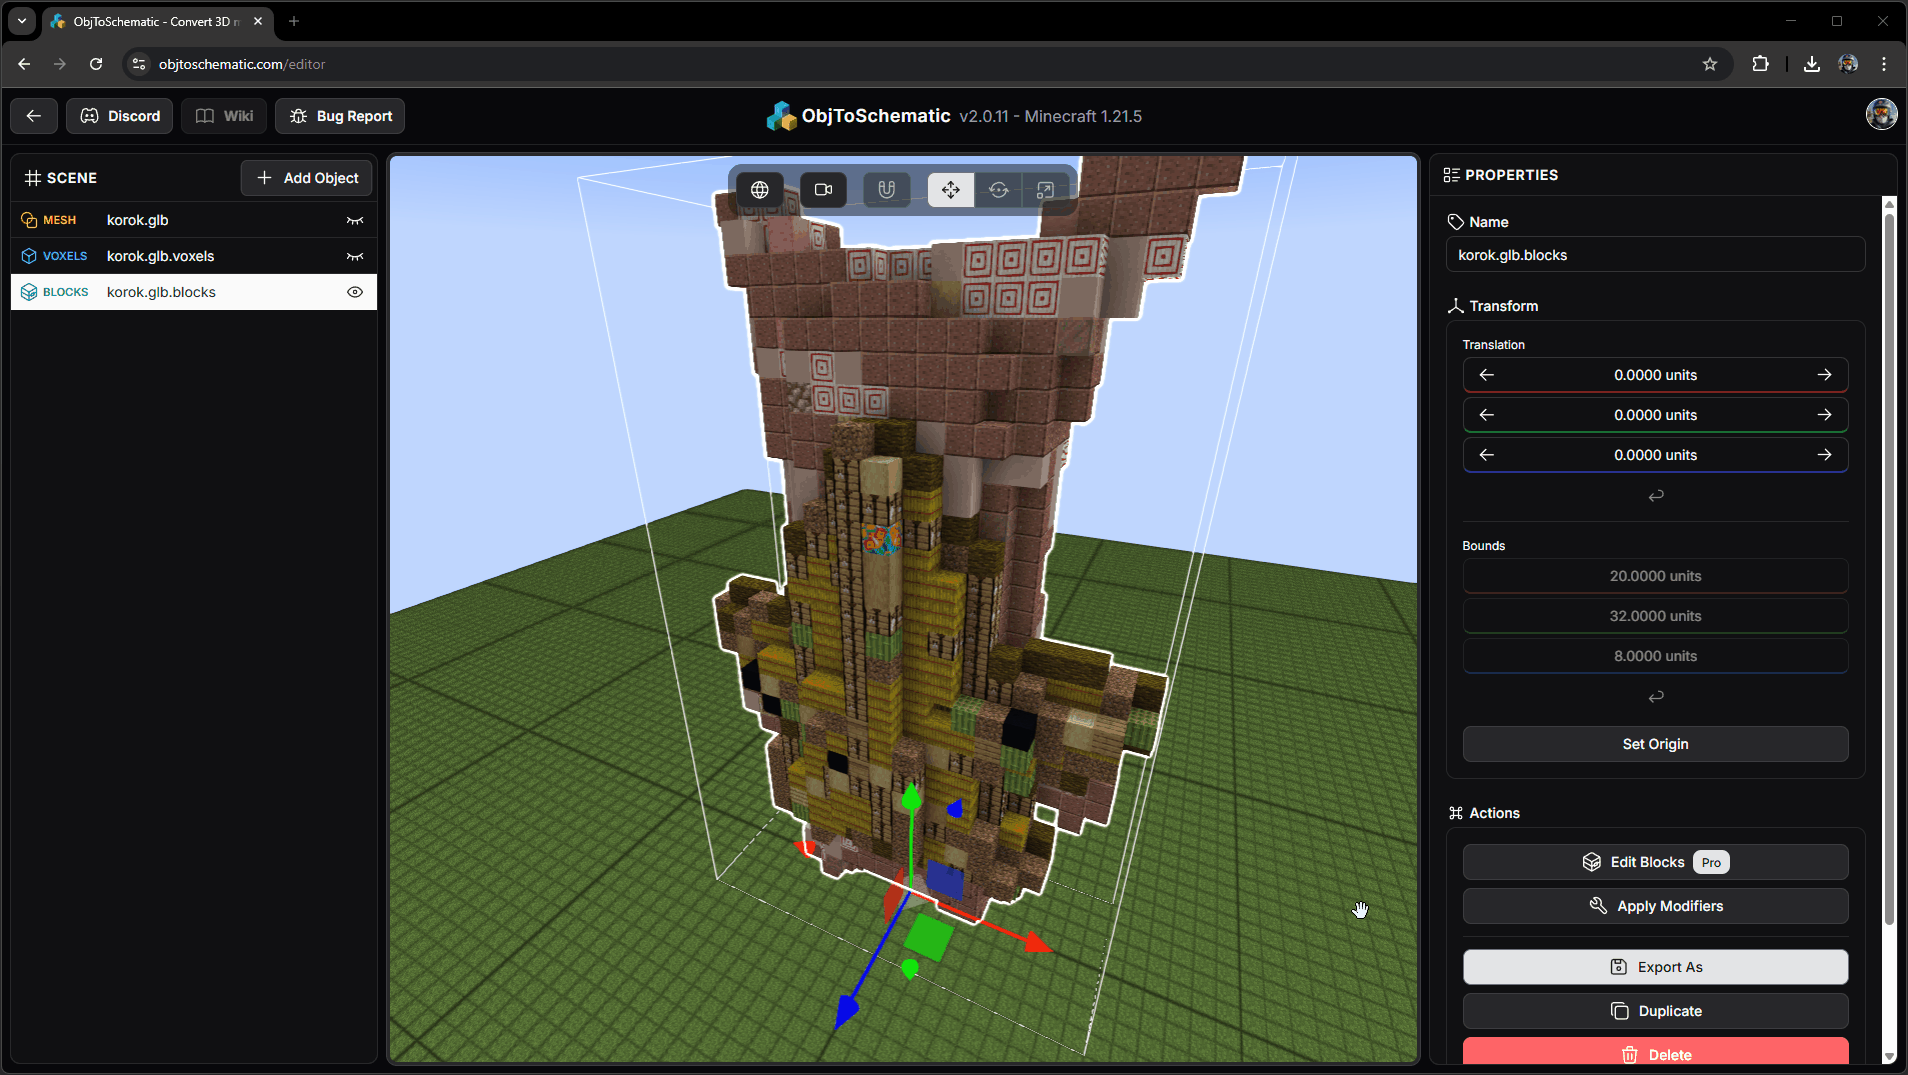
Task: Increase X translation with right arrow
Action: pos(1824,375)
